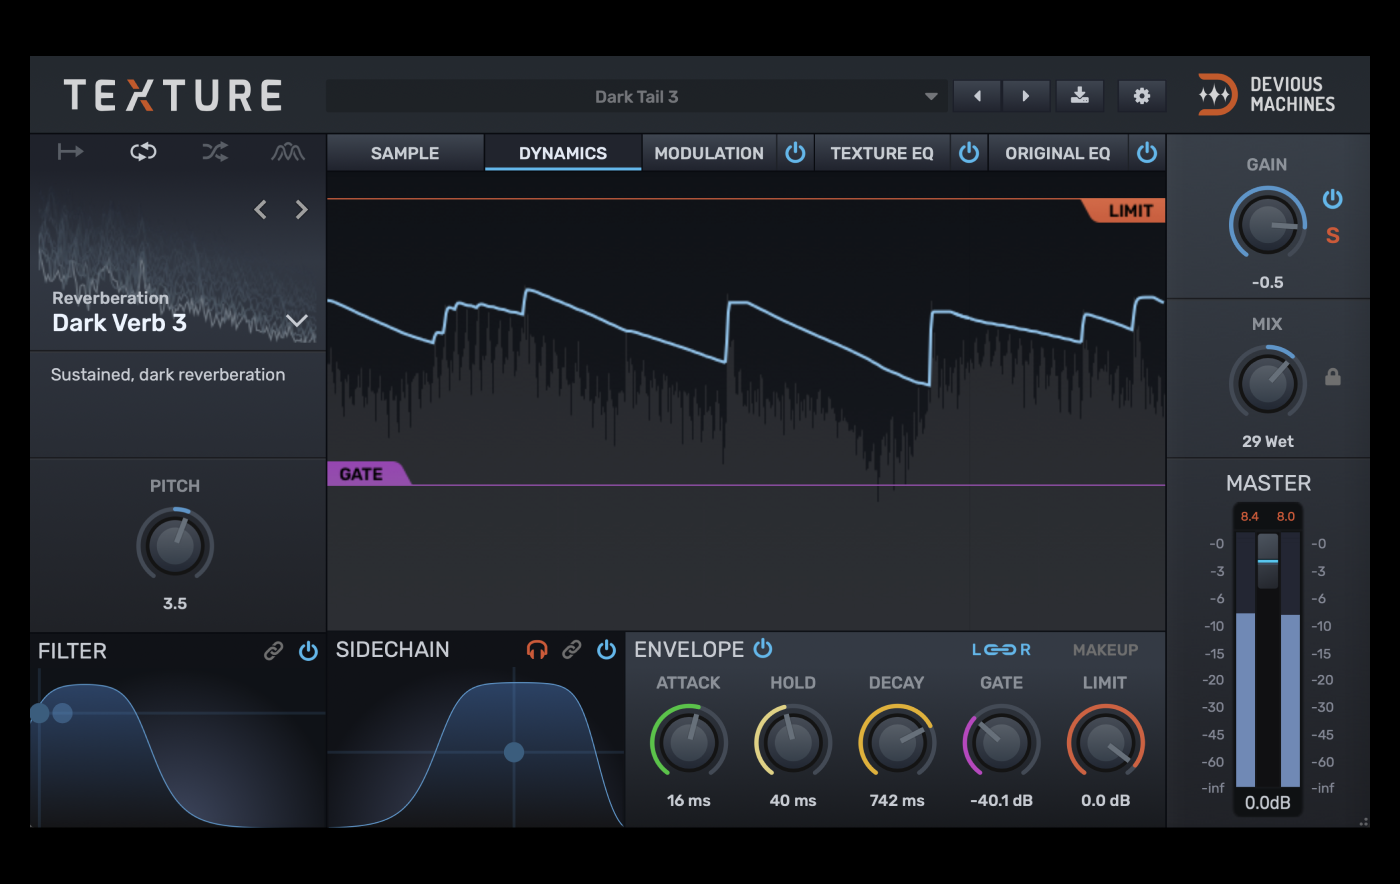Click the envelope Gate knob
This screenshot has height=884, width=1400.
[1001, 742]
